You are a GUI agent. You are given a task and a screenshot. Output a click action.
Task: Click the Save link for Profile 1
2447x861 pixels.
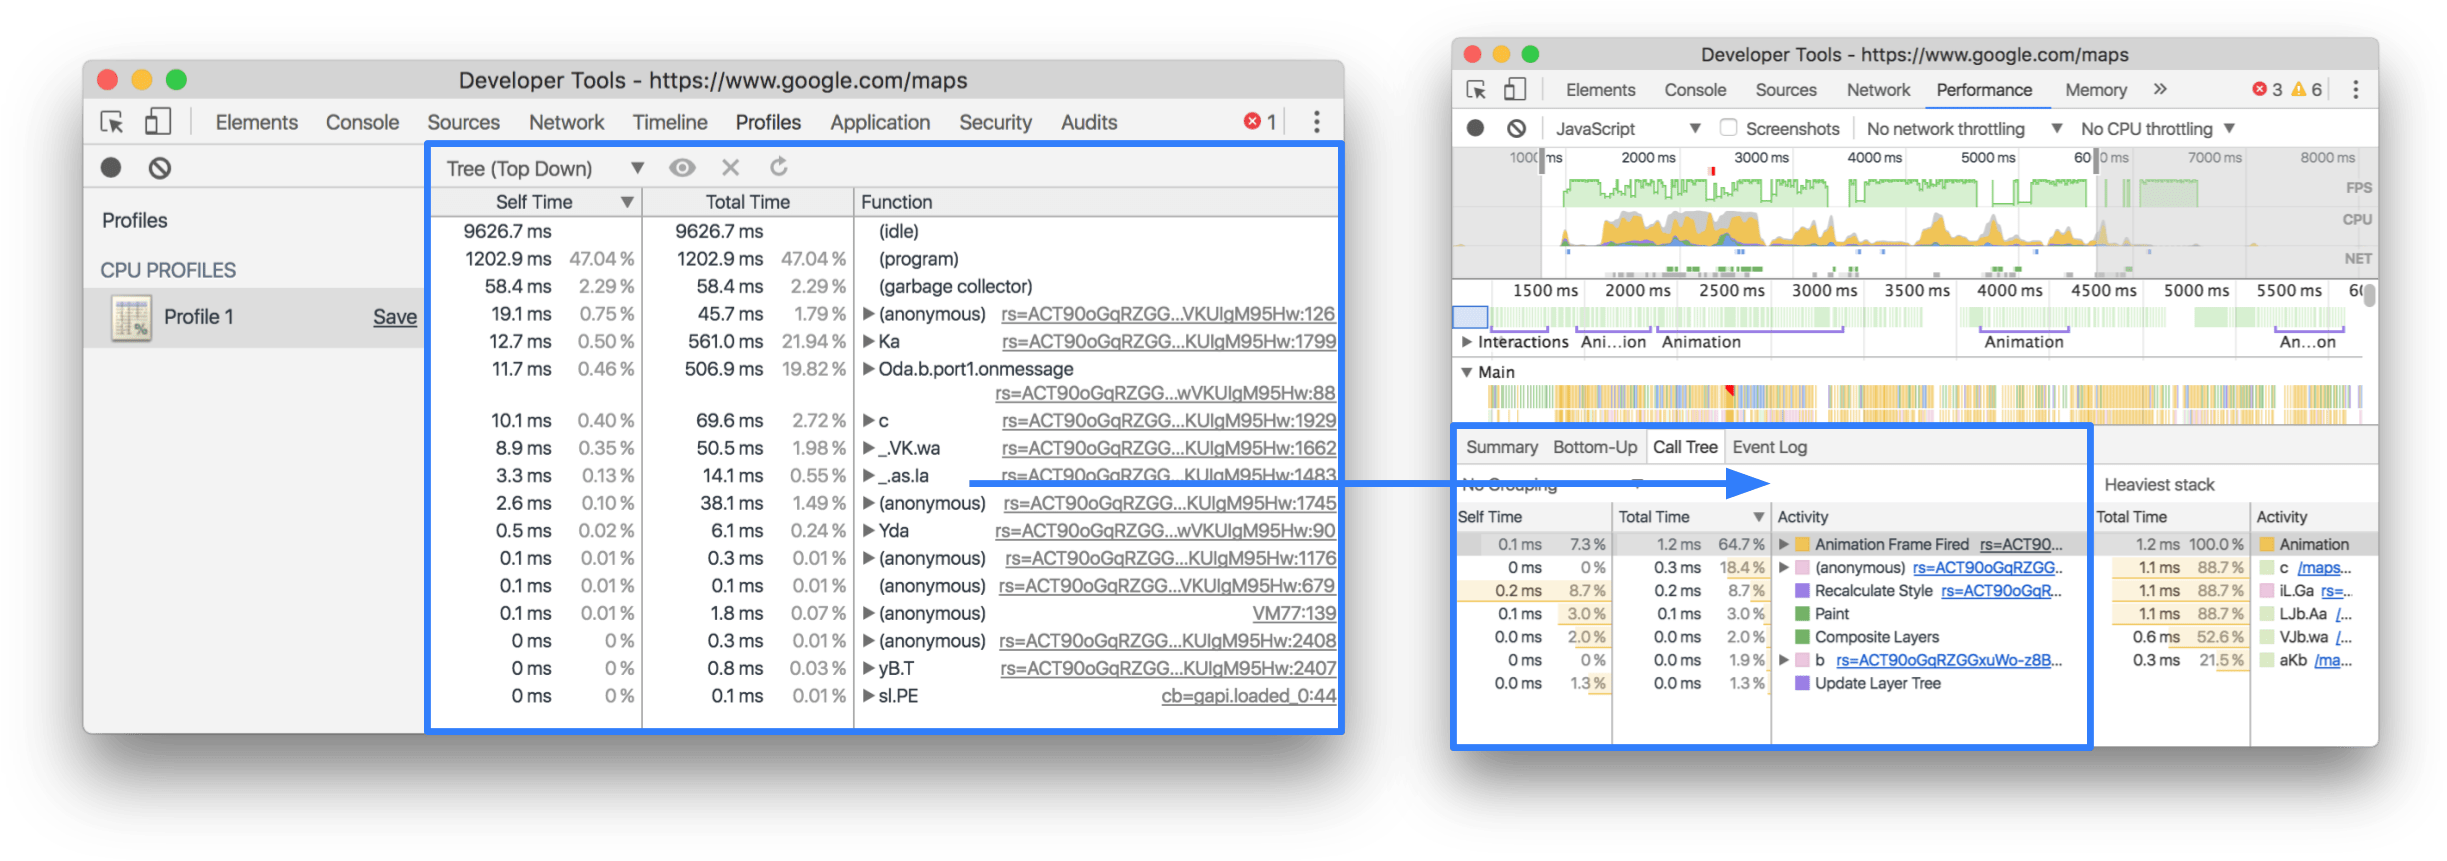pyautogui.click(x=394, y=317)
